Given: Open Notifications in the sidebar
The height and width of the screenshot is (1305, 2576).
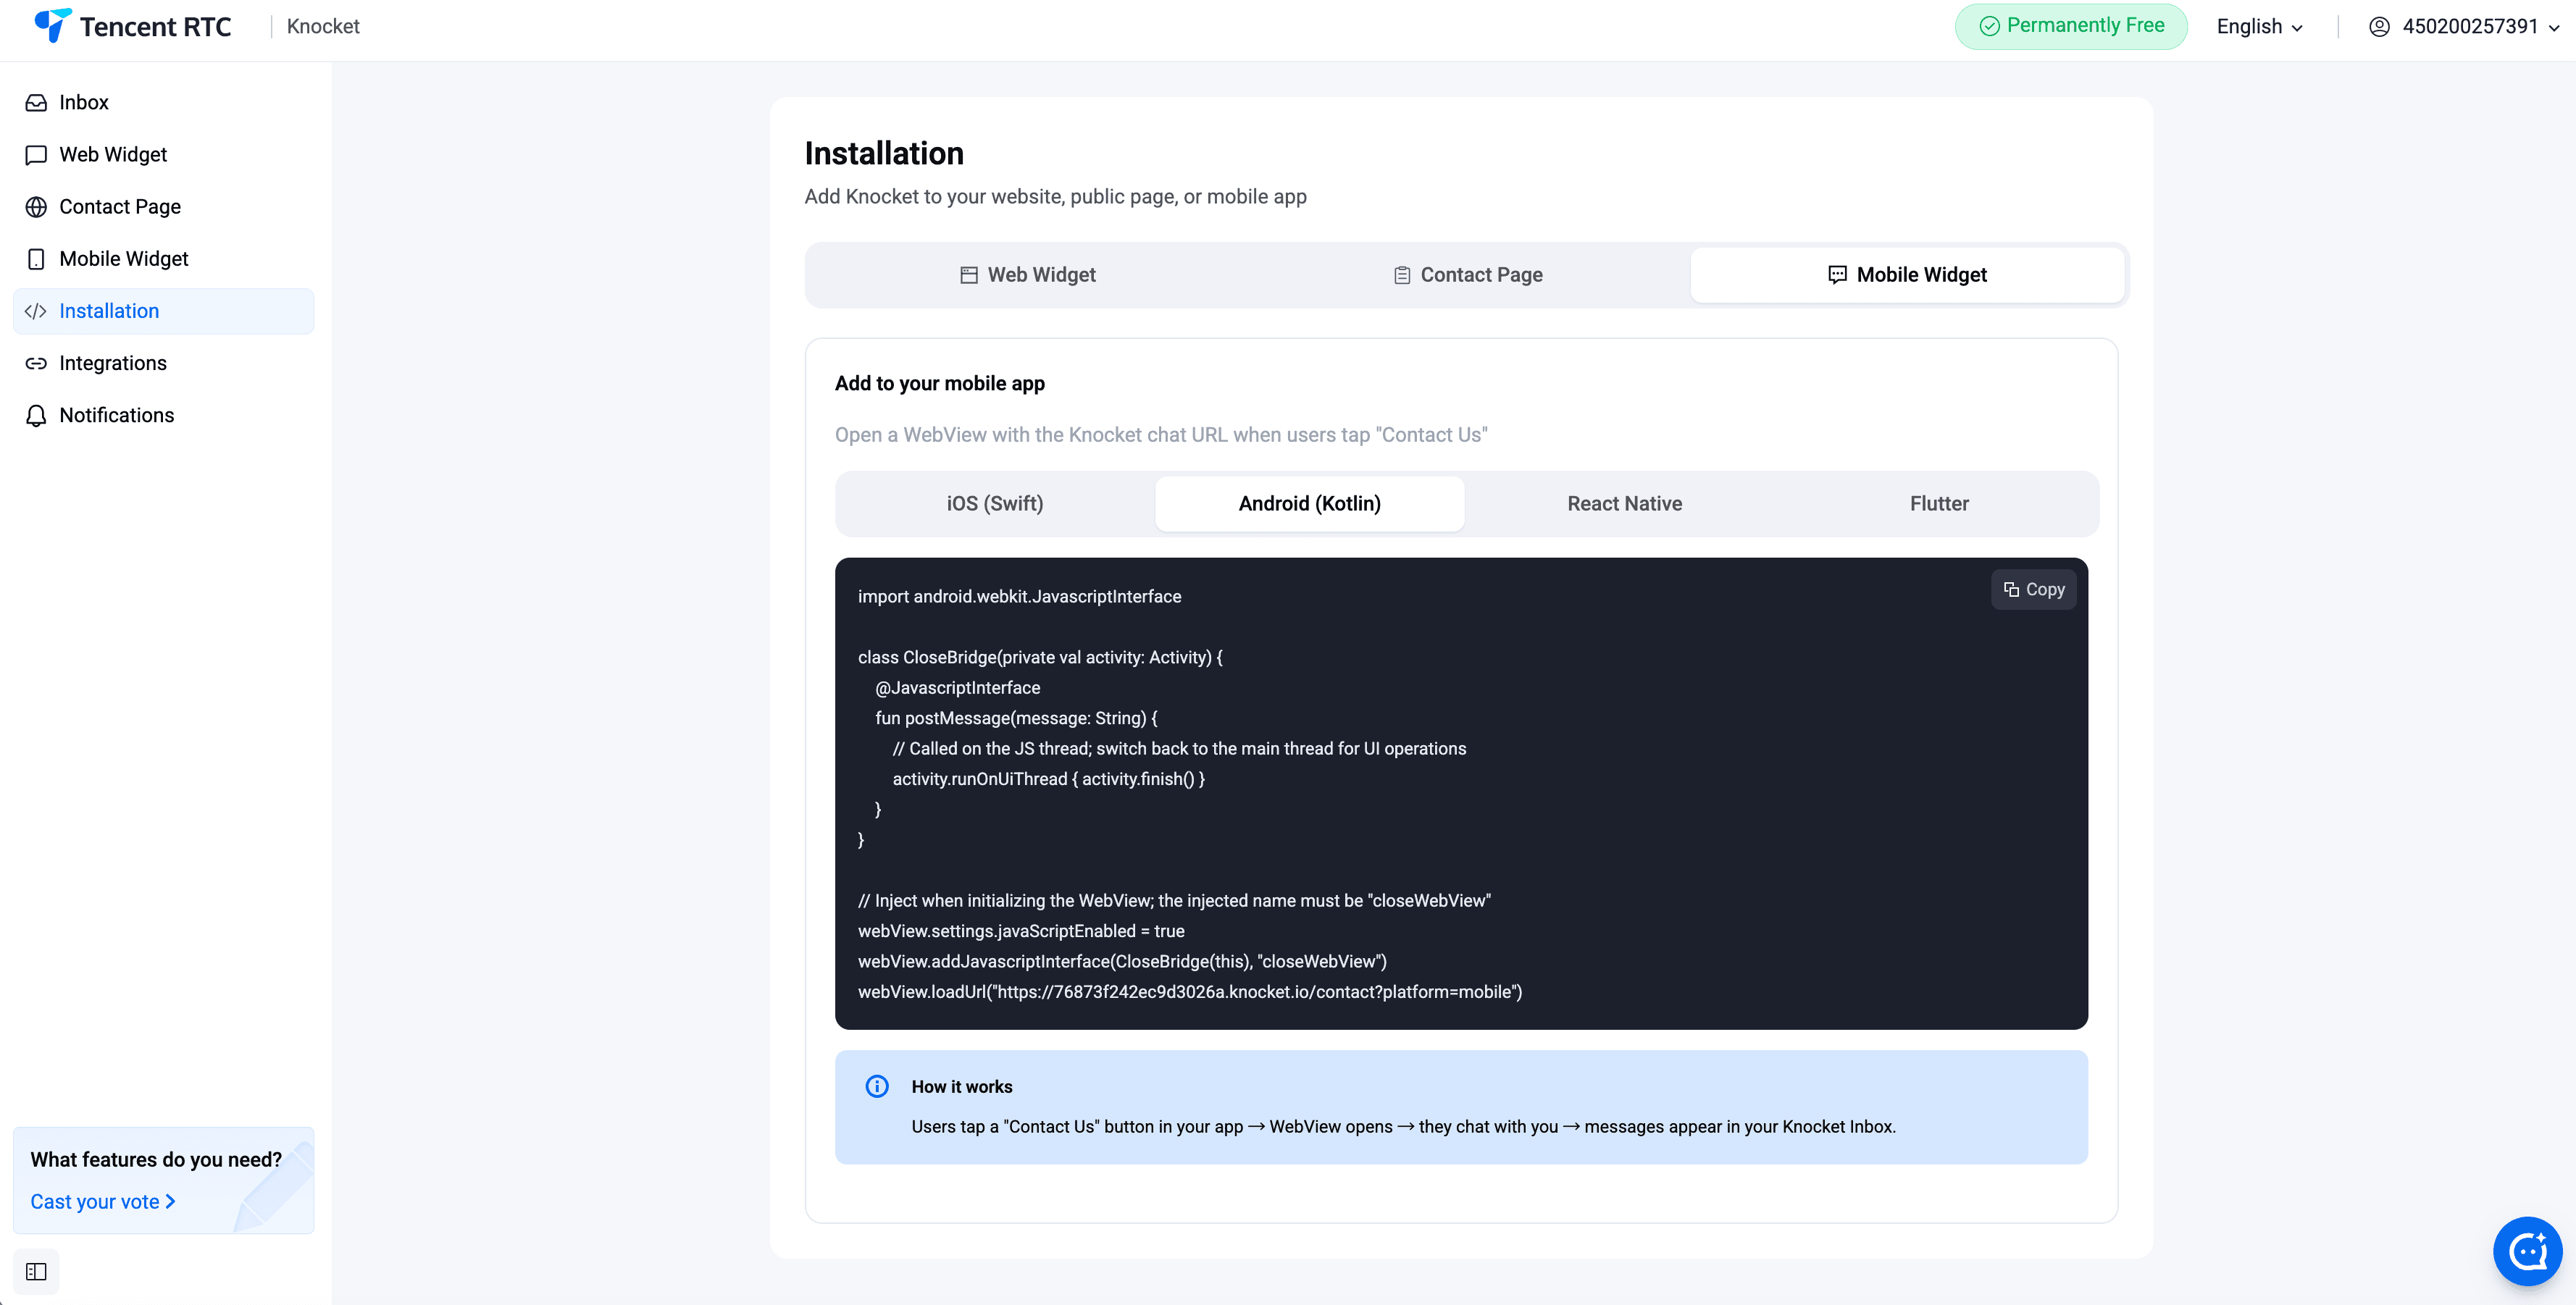Looking at the screenshot, I should click(x=163, y=415).
